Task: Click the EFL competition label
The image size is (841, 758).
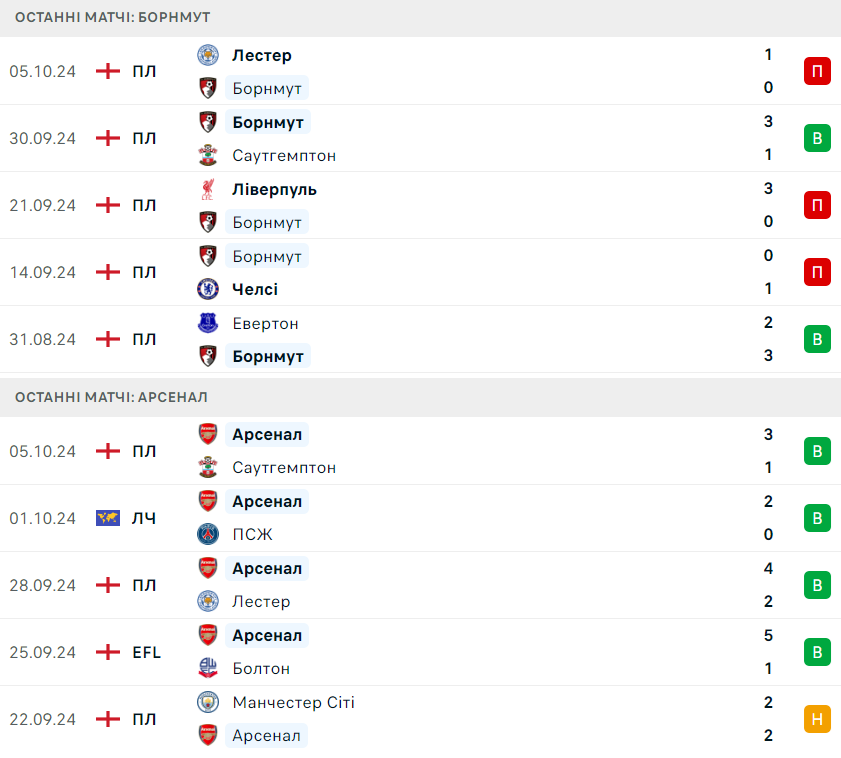Action: click(x=146, y=652)
